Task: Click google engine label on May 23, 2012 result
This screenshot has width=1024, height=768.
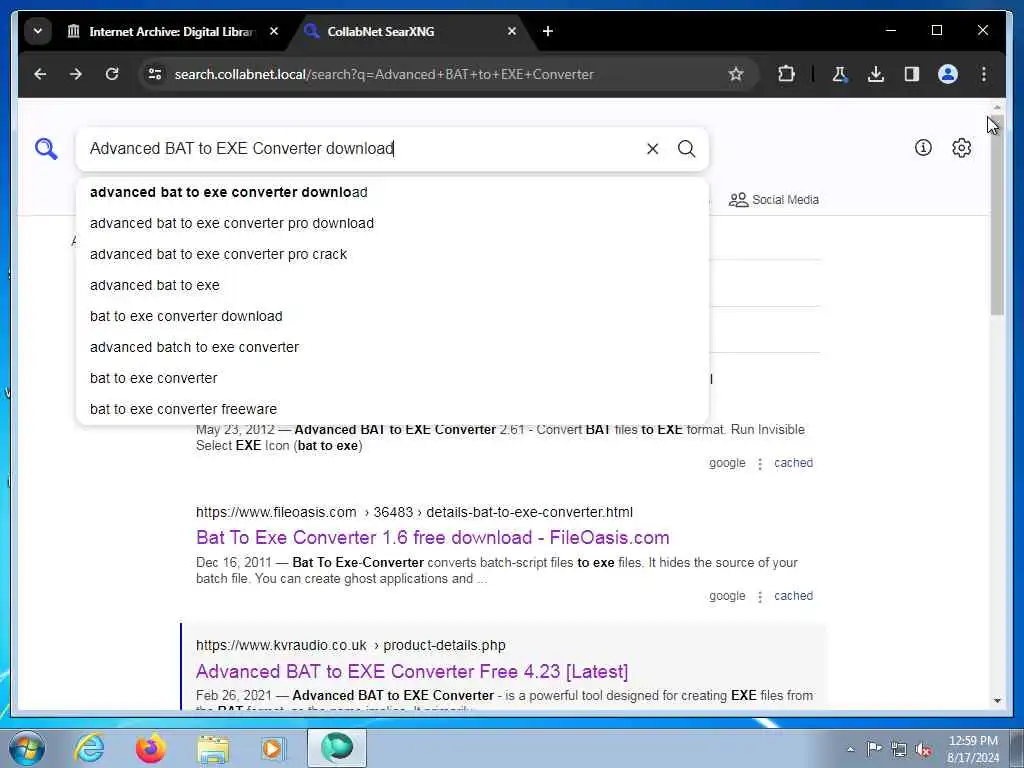Action: [727, 463]
